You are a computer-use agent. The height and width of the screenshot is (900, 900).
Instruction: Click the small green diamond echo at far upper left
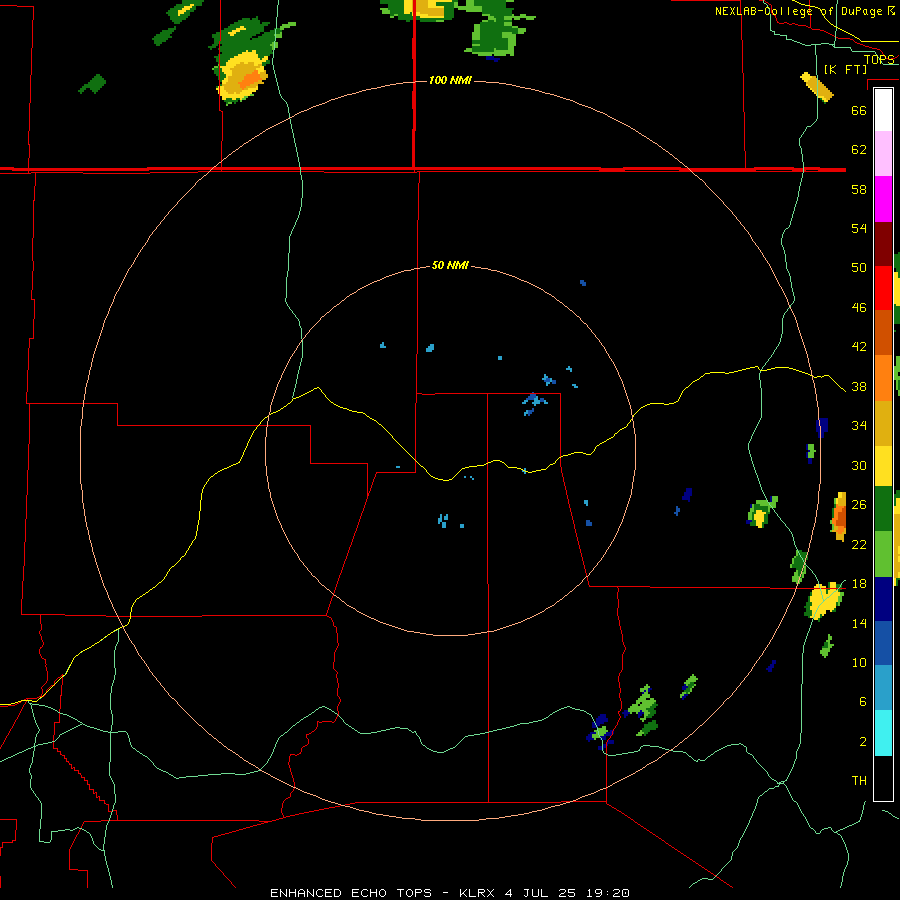92,84
